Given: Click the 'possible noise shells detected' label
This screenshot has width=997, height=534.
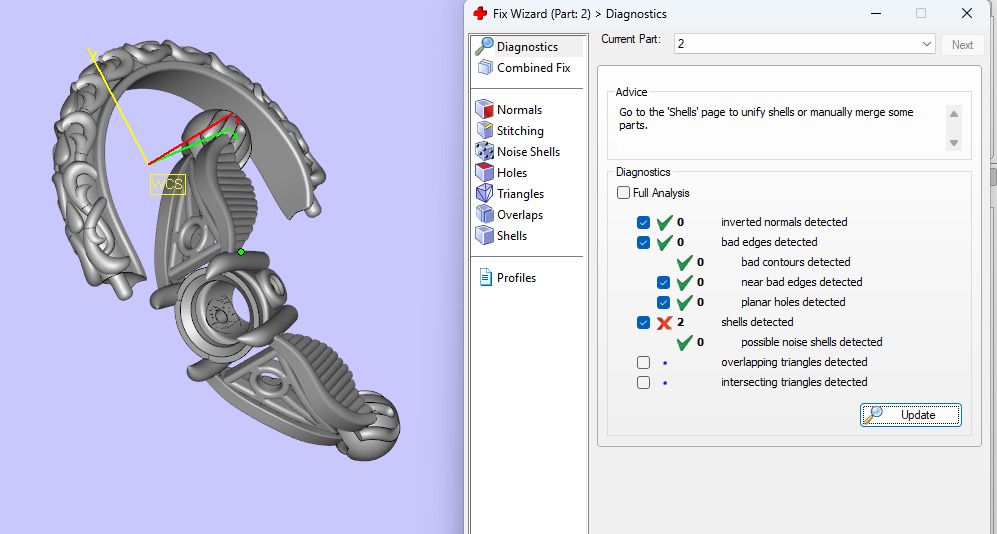Looking at the screenshot, I should tap(811, 343).
